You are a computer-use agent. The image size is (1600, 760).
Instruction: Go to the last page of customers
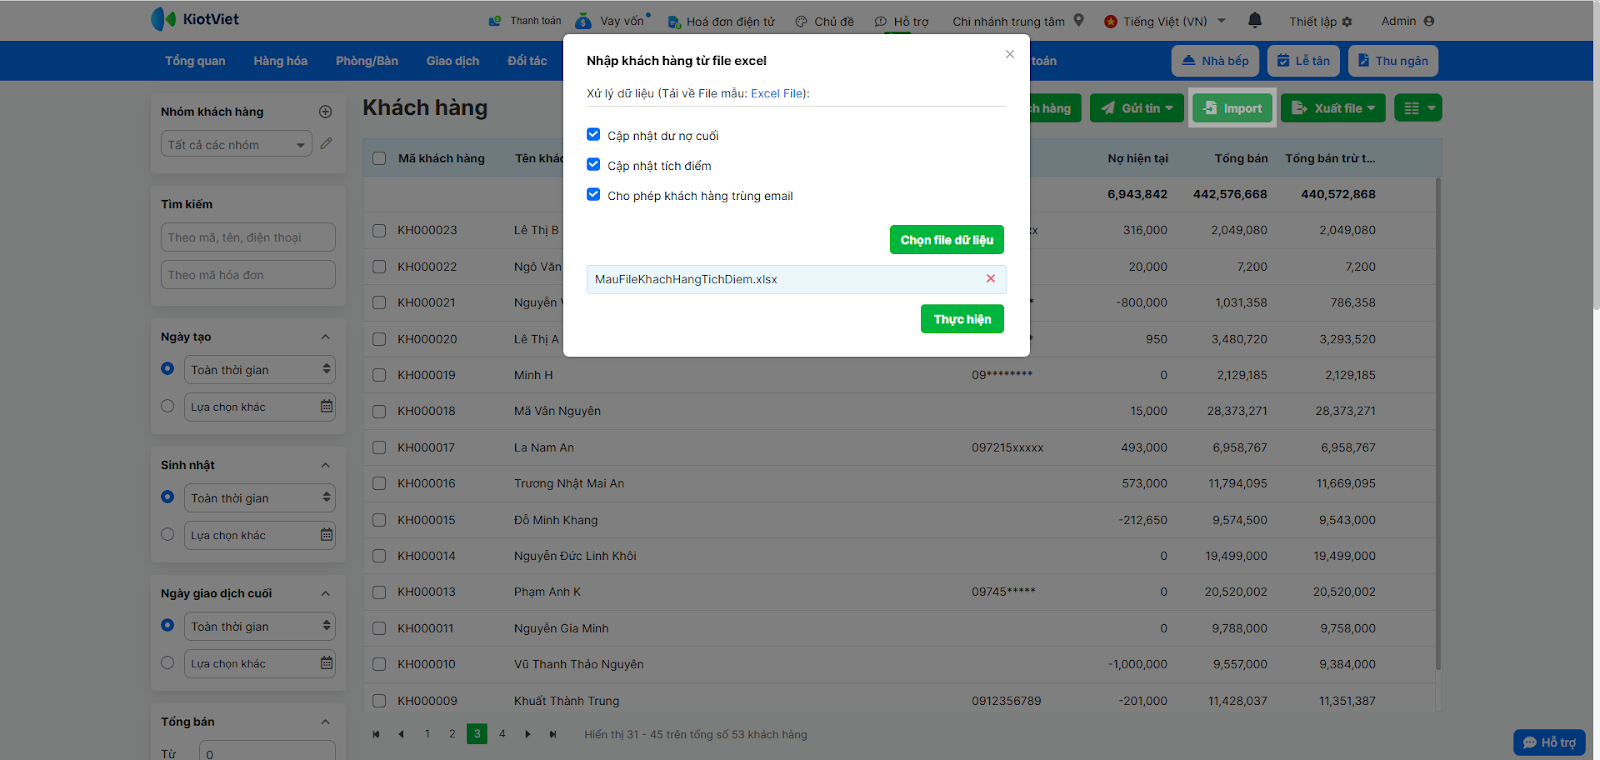point(553,734)
